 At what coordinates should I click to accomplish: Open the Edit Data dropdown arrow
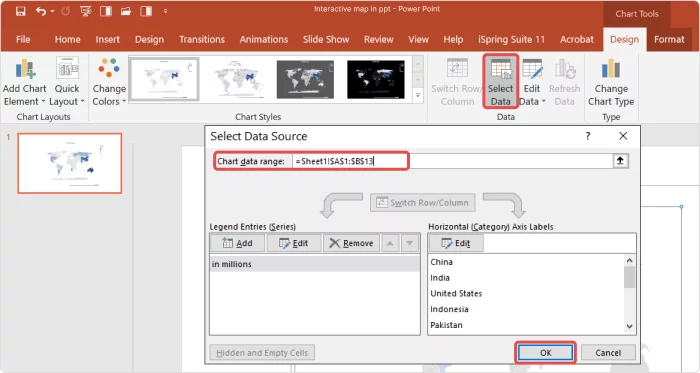pos(543,101)
